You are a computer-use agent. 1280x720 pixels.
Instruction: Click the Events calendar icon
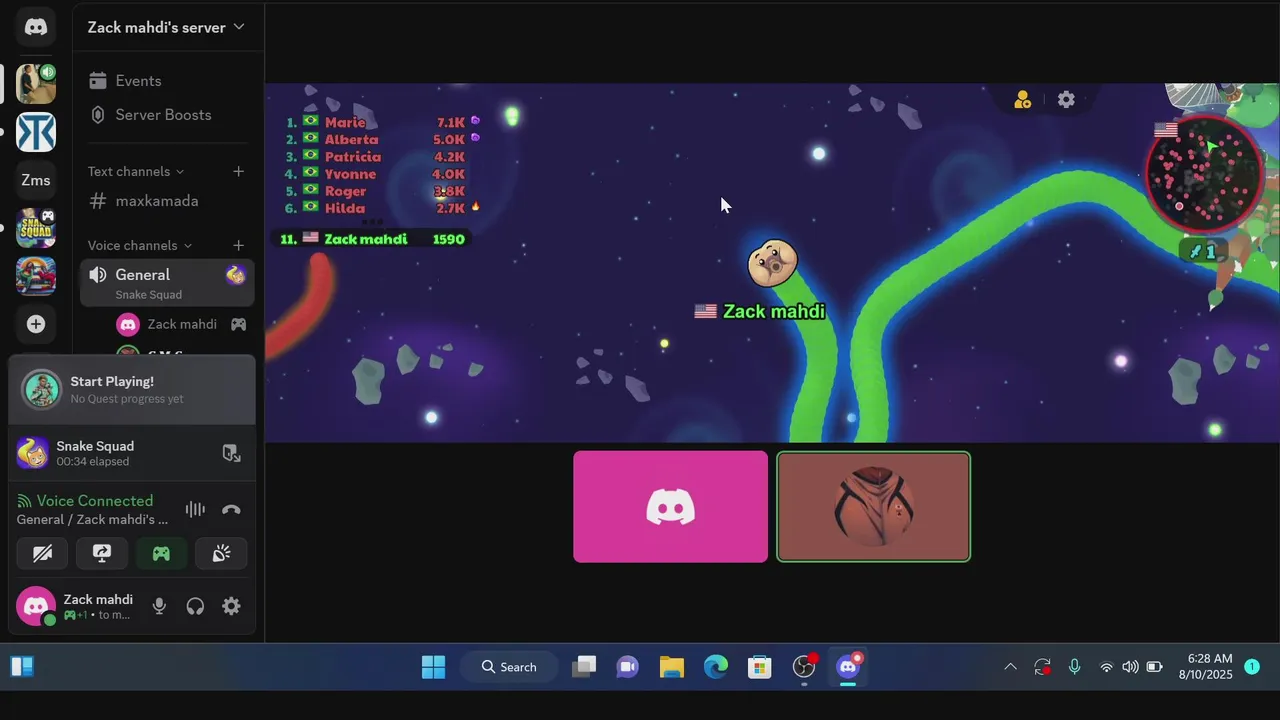pyautogui.click(x=97, y=81)
